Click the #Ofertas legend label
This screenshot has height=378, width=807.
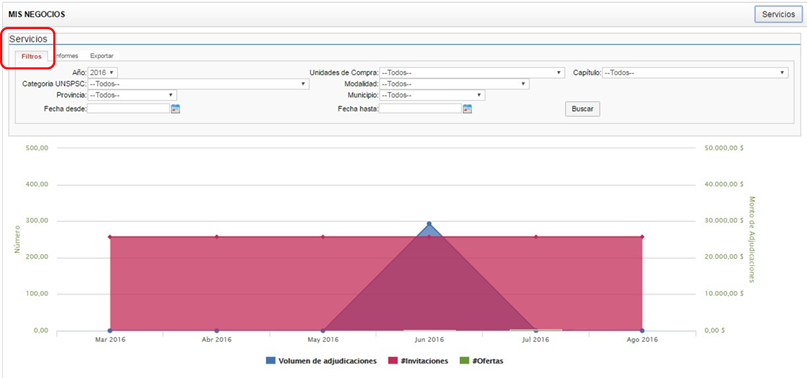click(x=488, y=361)
